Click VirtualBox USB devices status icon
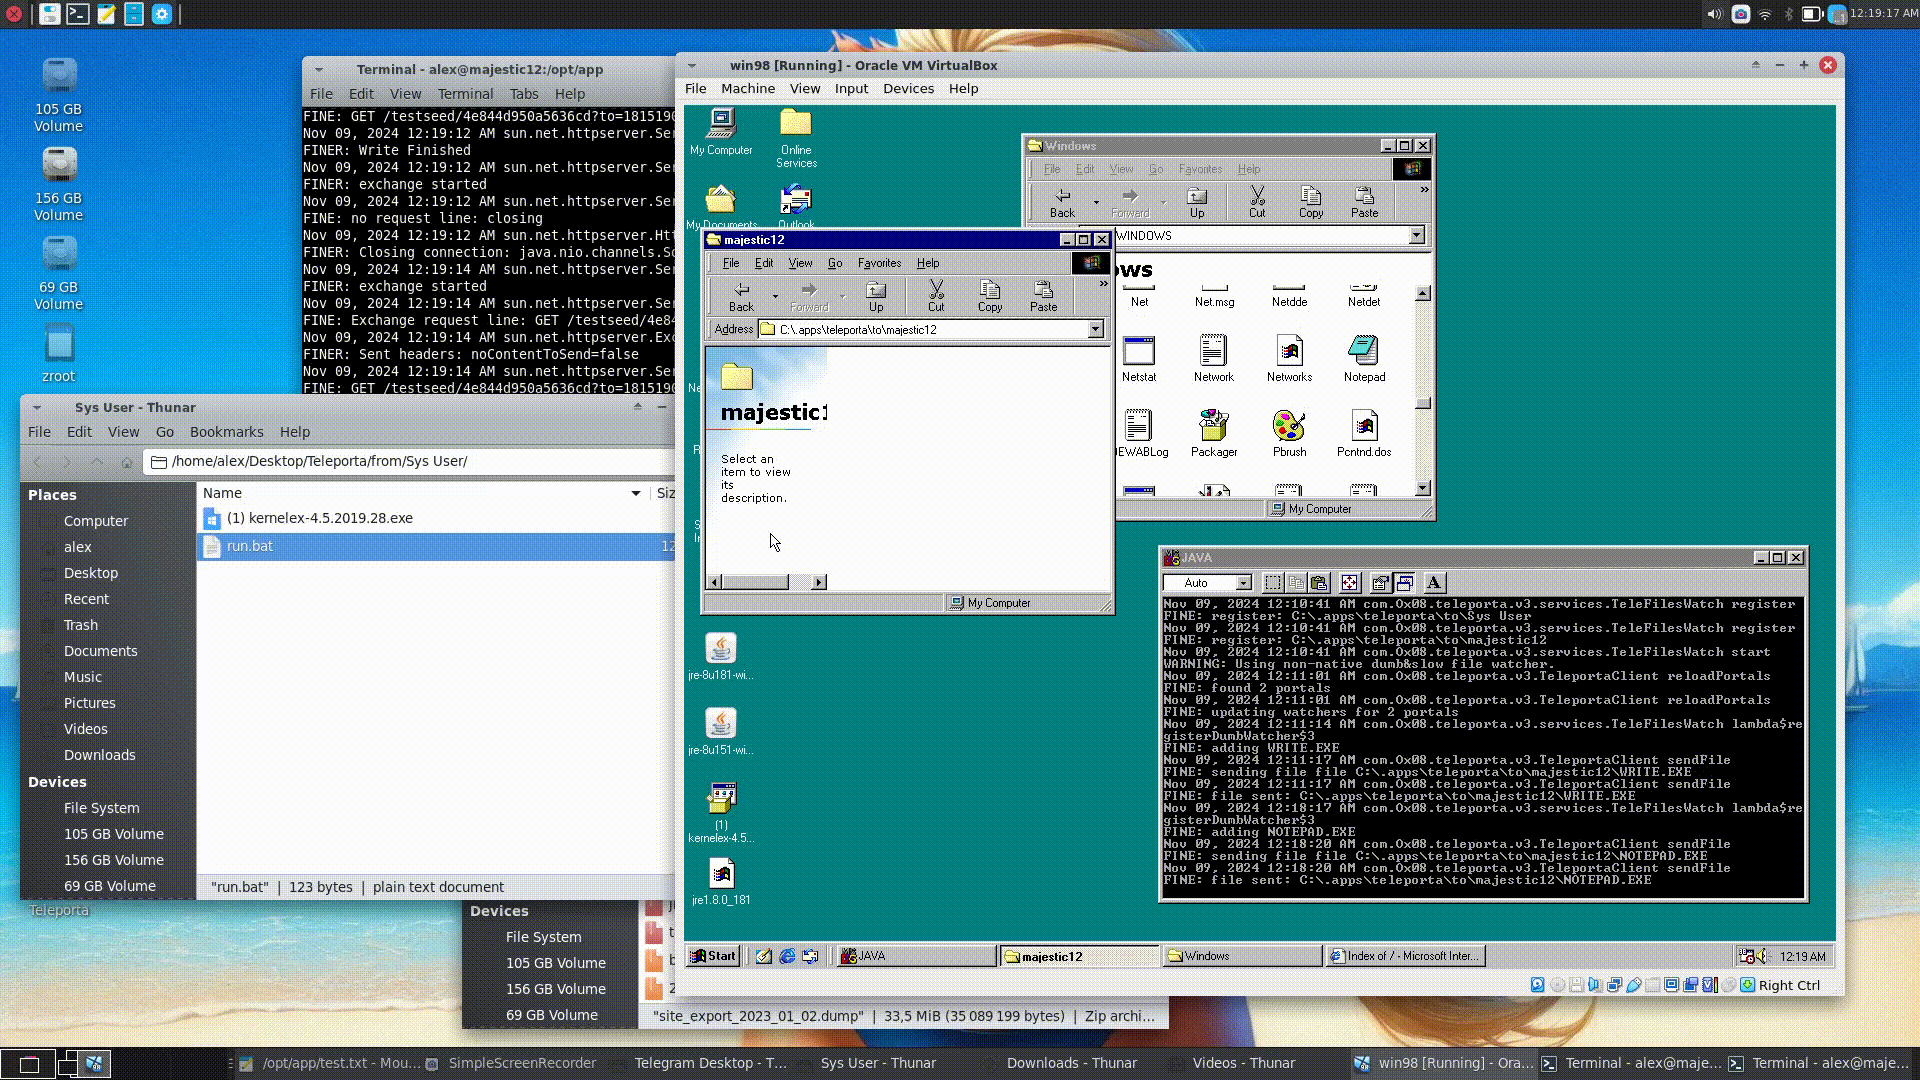The image size is (1920, 1080). coord(1633,985)
